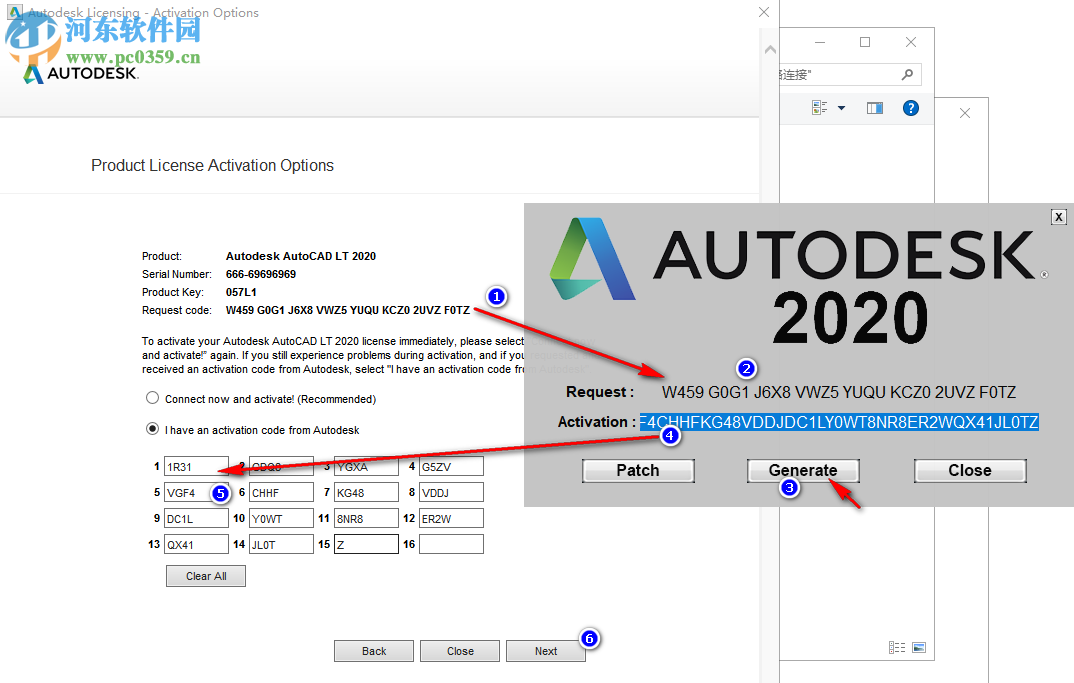Select the Connect now and activate option
Screen dimensions: 1074x683
pos(152,397)
